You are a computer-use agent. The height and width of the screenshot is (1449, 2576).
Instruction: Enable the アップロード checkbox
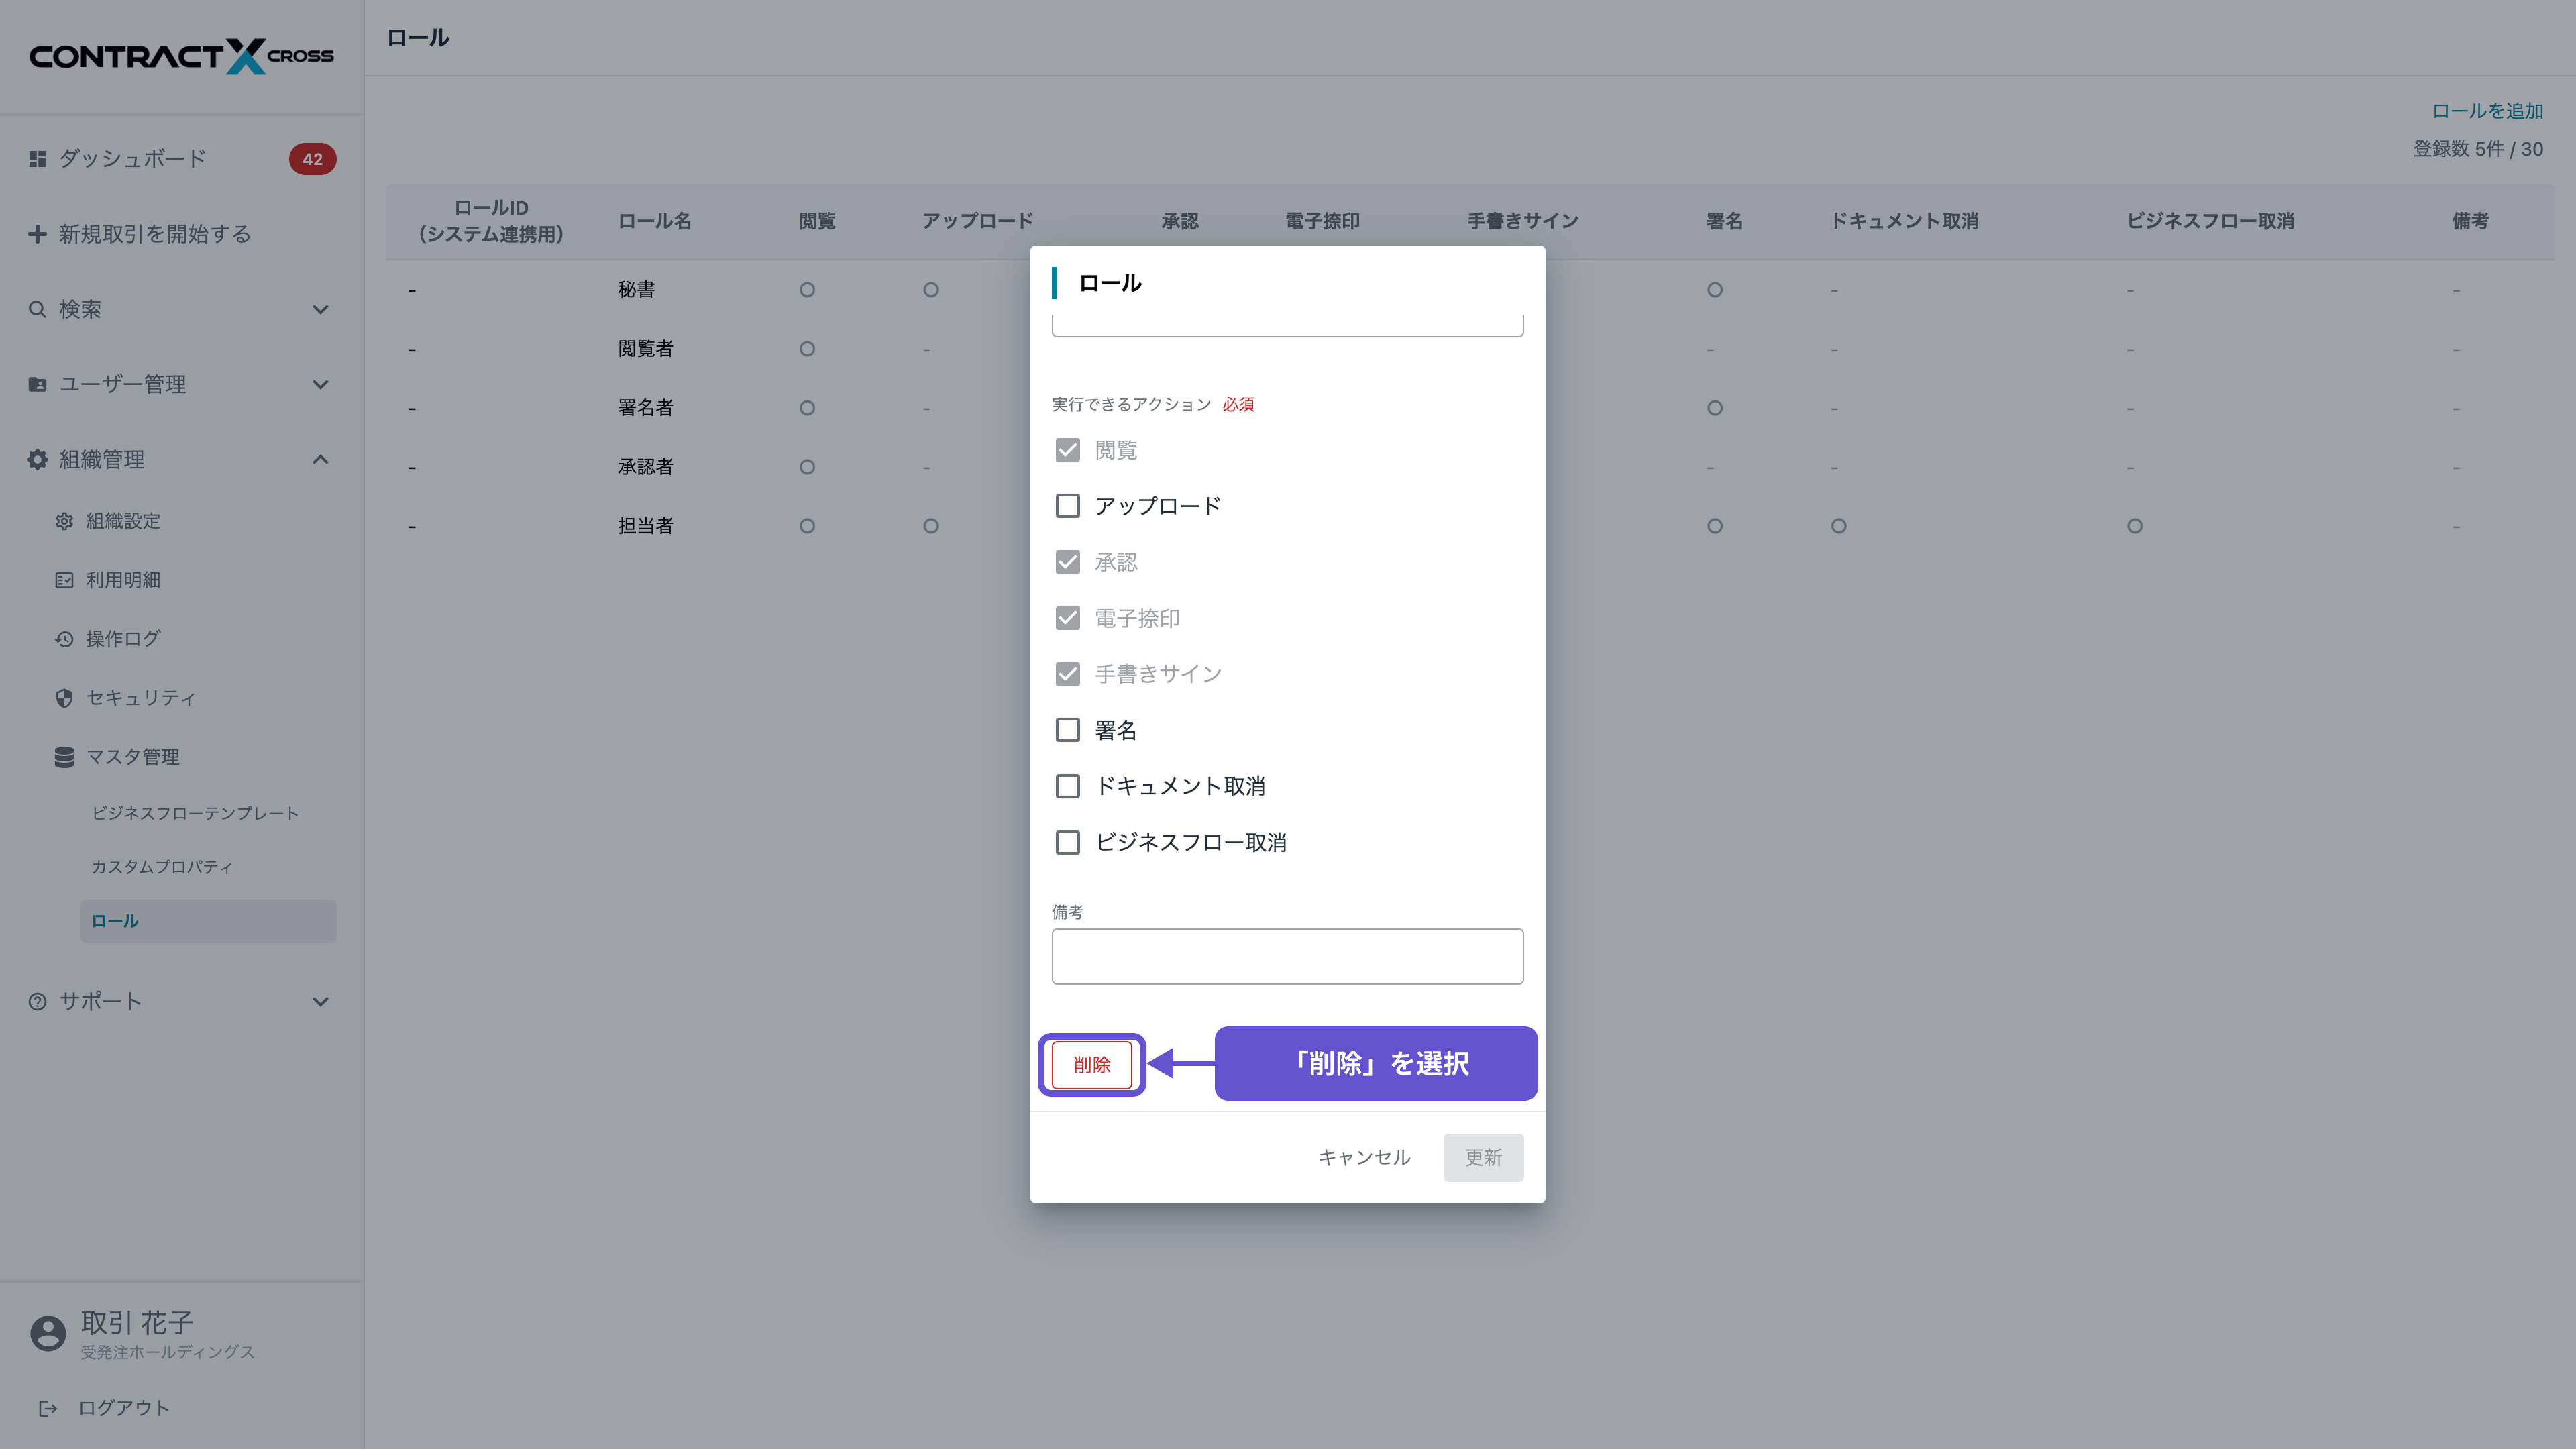1067,506
